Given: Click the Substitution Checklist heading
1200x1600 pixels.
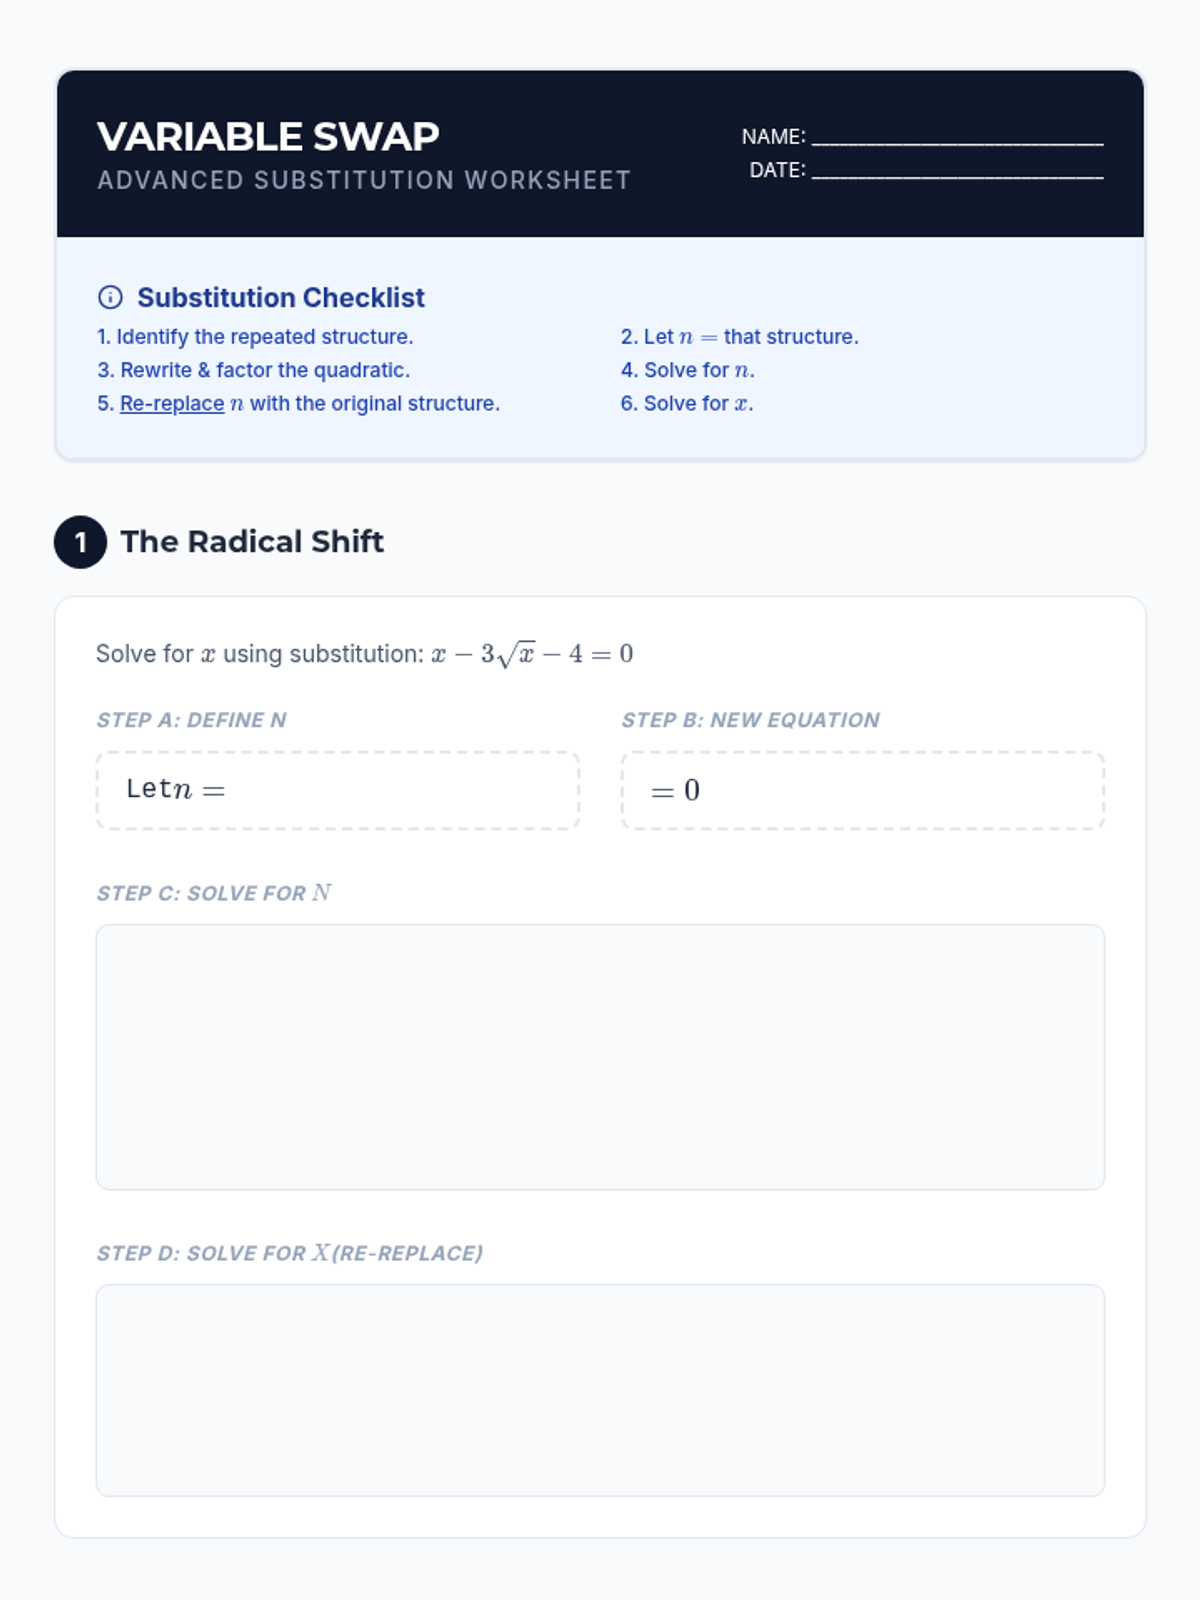Looking at the screenshot, I should pyautogui.click(x=281, y=297).
